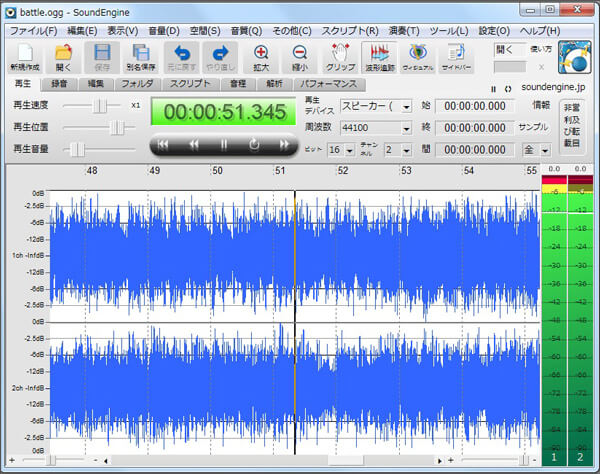Select the クリップ hand tool icon
The width and height of the screenshot is (600, 474).
click(x=340, y=57)
